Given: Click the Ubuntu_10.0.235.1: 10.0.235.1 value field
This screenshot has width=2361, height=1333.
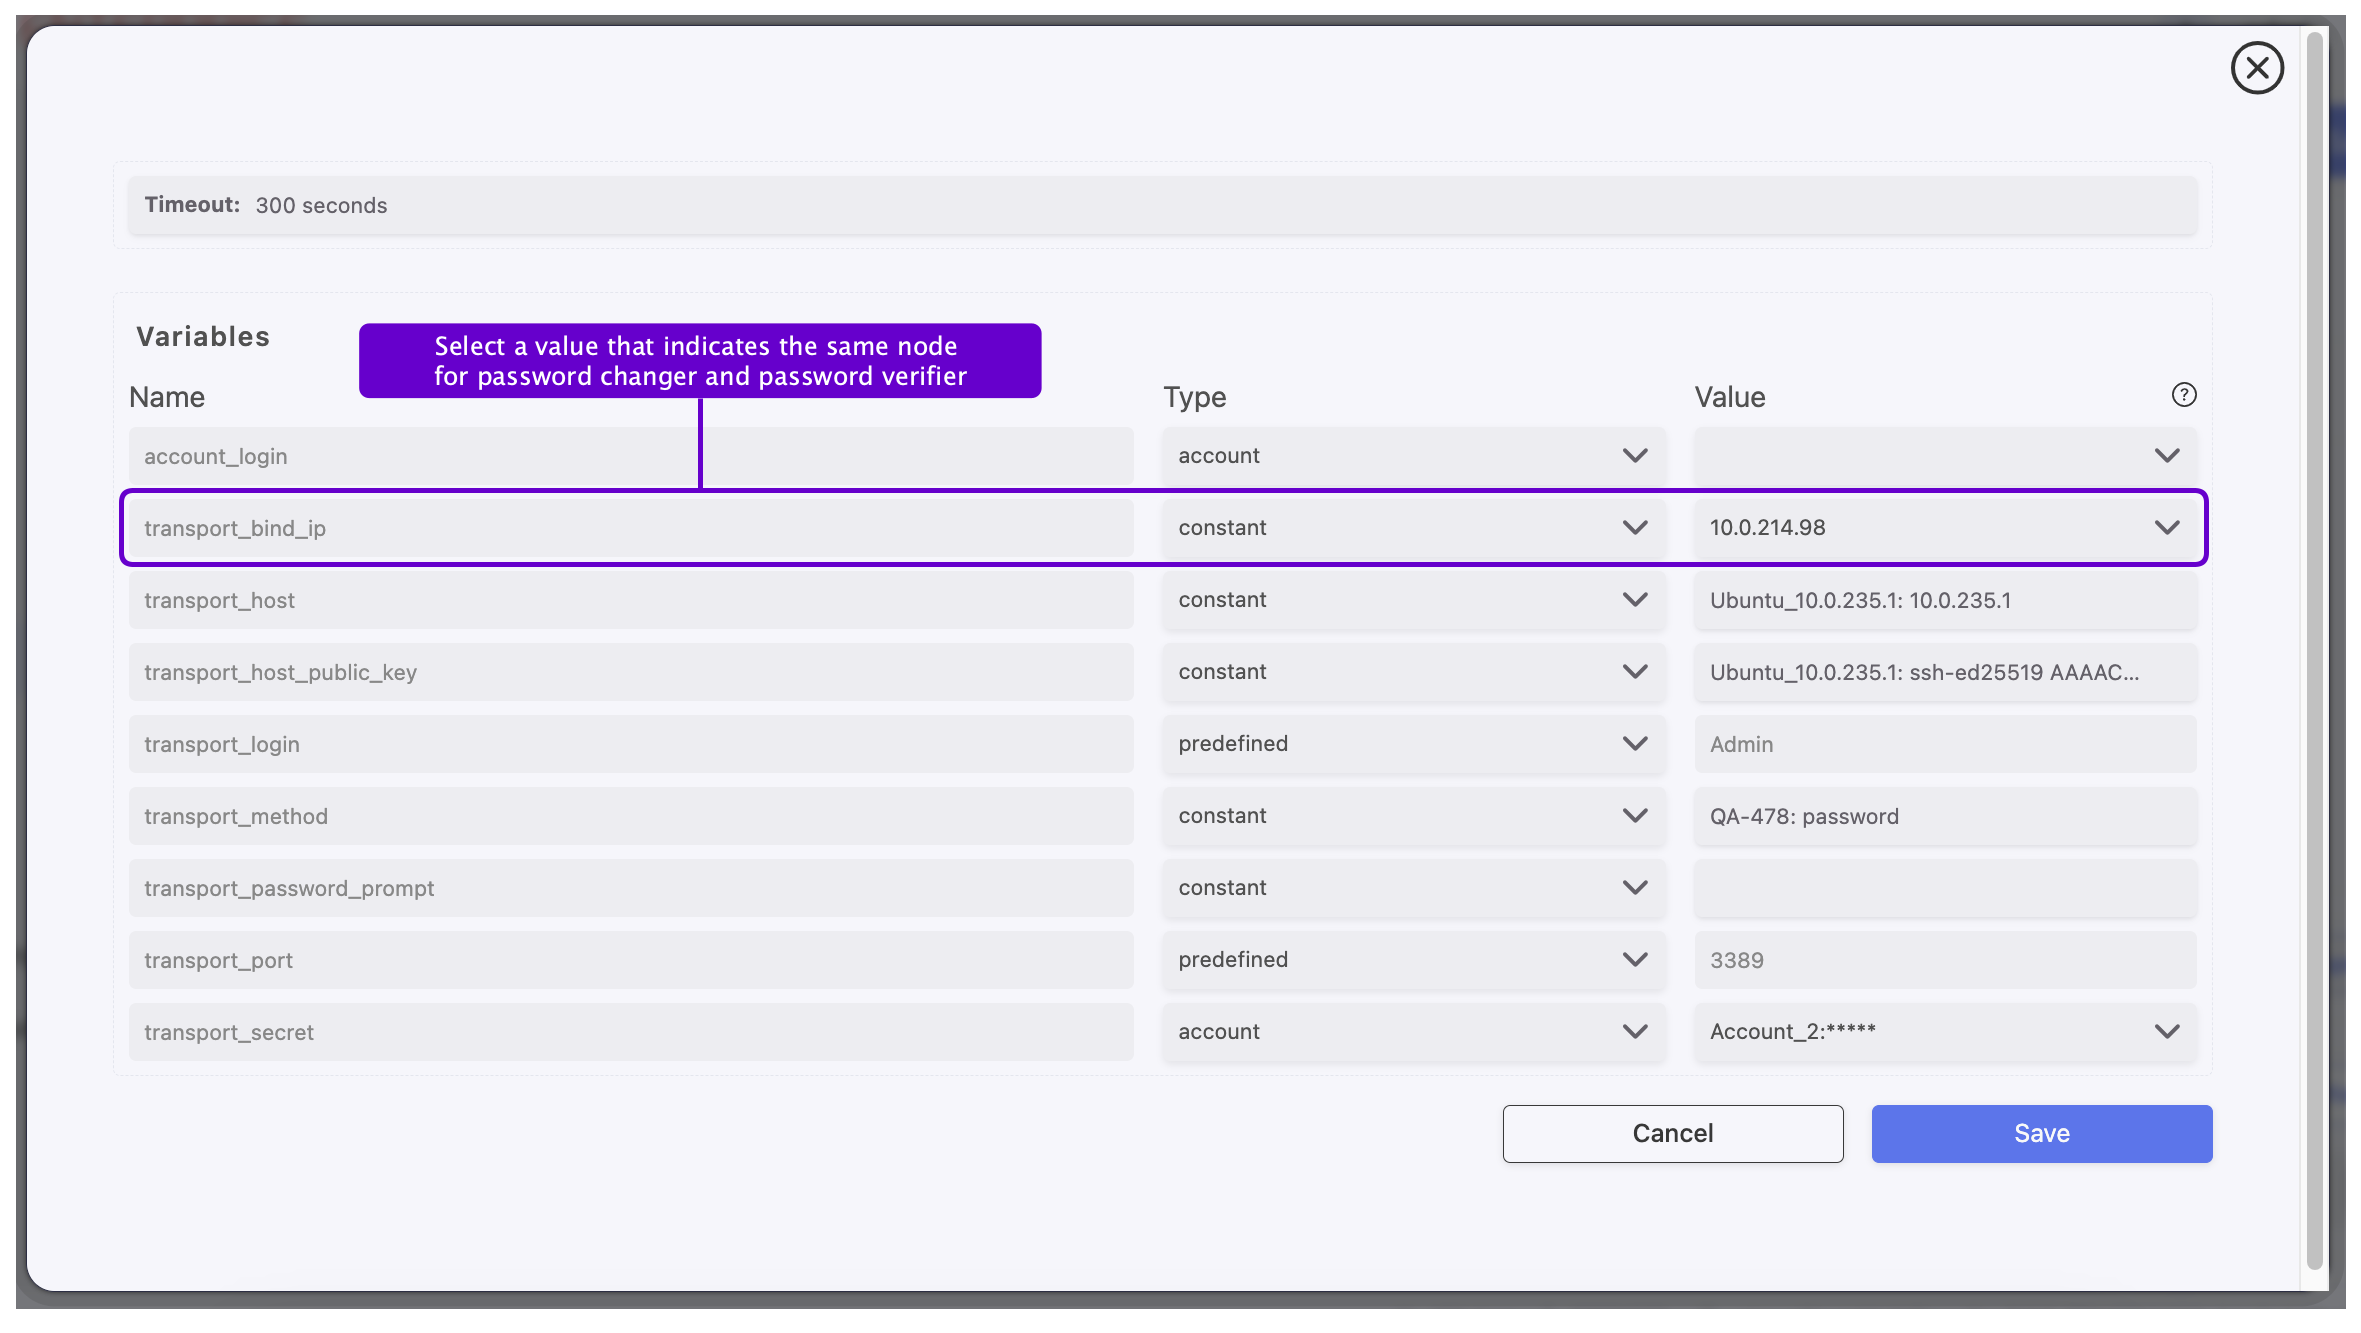Looking at the screenshot, I should 1945,600.
